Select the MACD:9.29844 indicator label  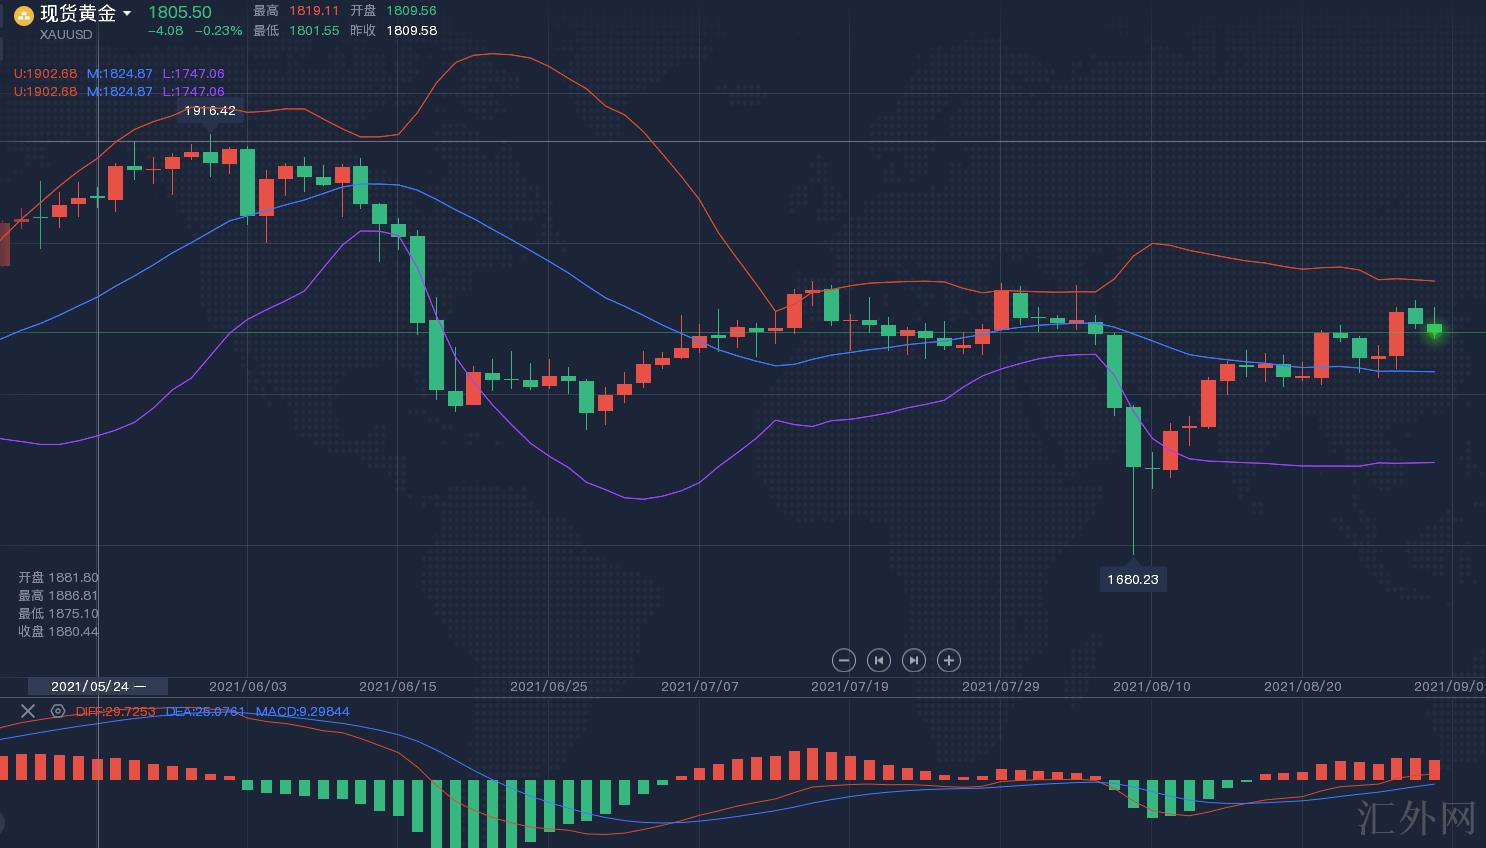pyautogui.click(x=302, y=711)
